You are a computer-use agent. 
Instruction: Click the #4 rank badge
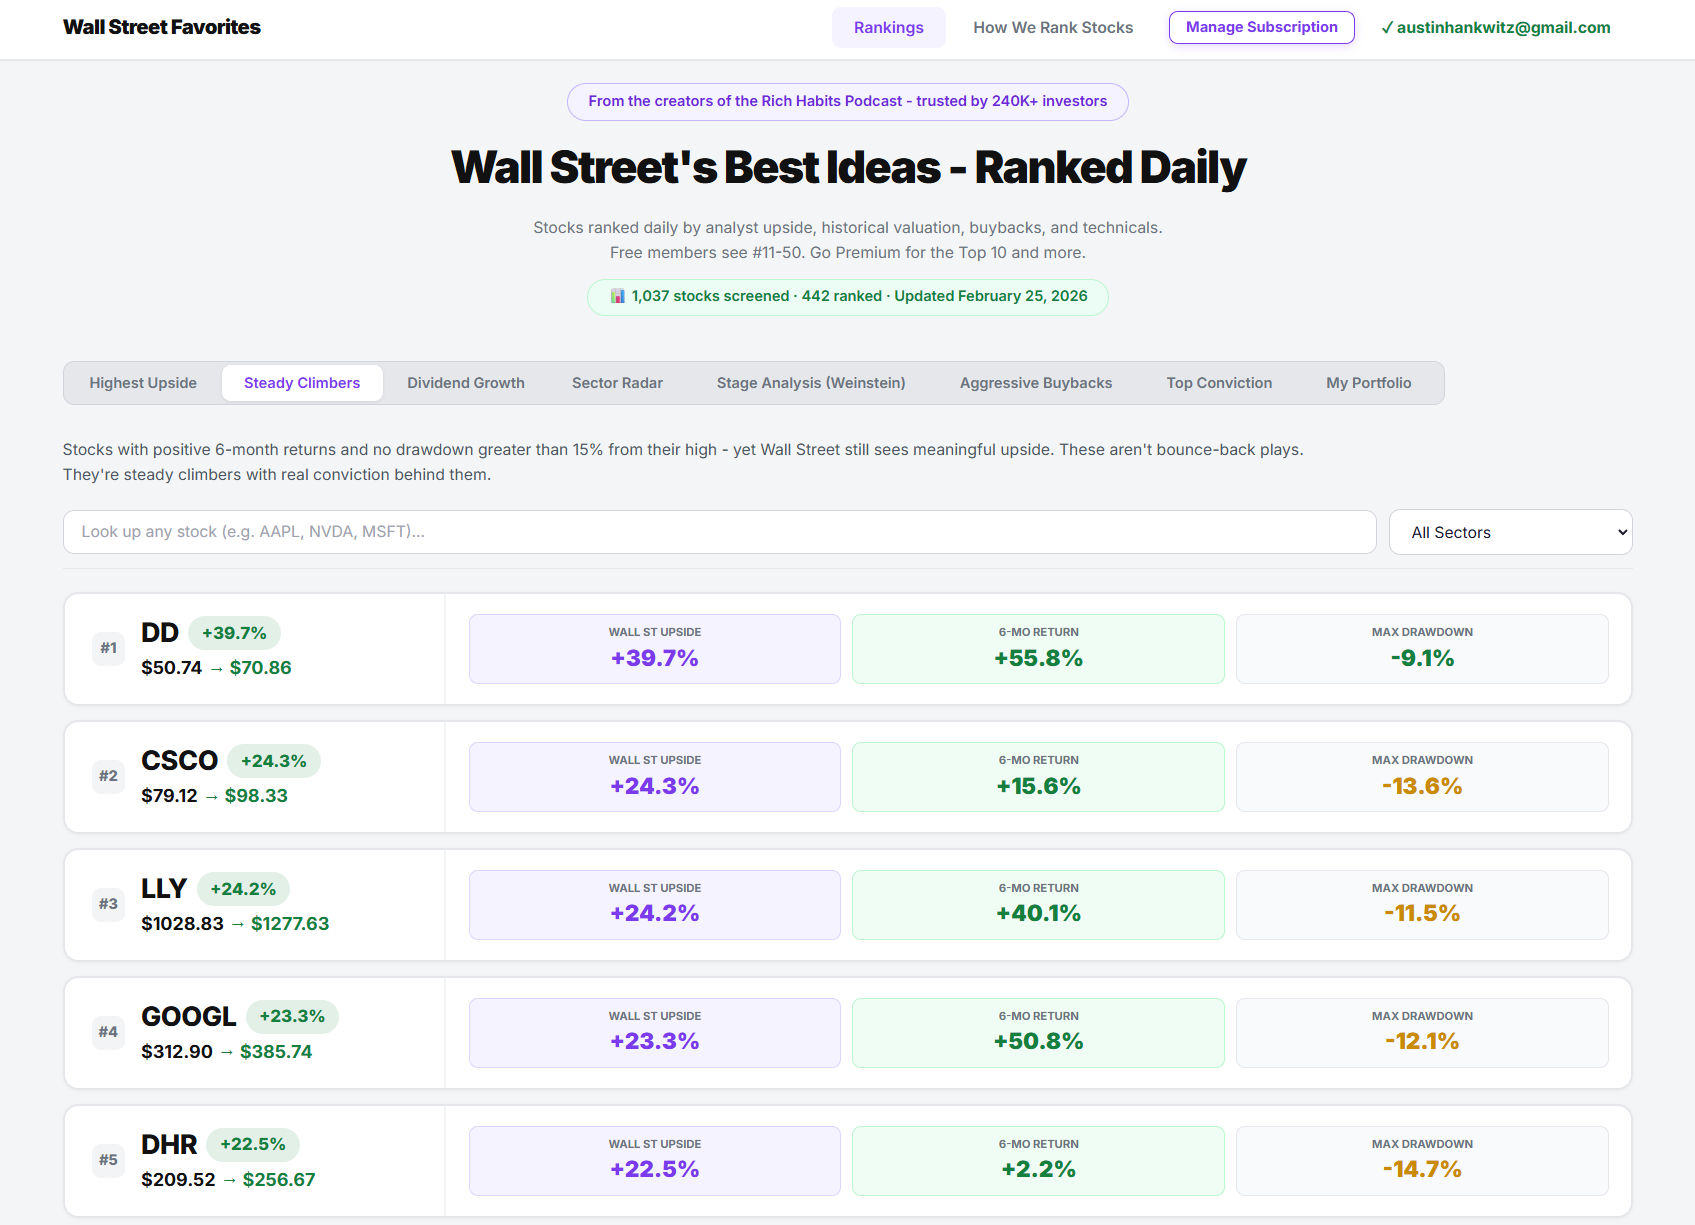click(x=108, y=1032)
